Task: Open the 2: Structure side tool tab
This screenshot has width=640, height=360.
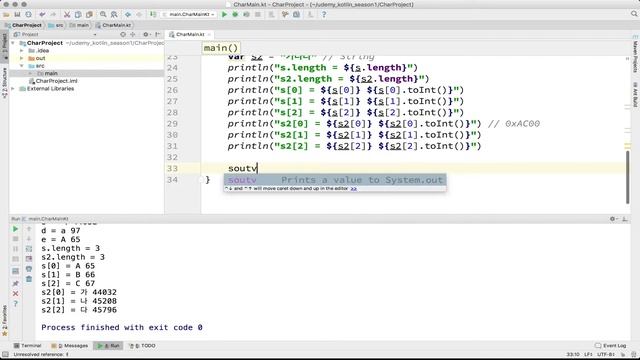Action: pos(4,83)
